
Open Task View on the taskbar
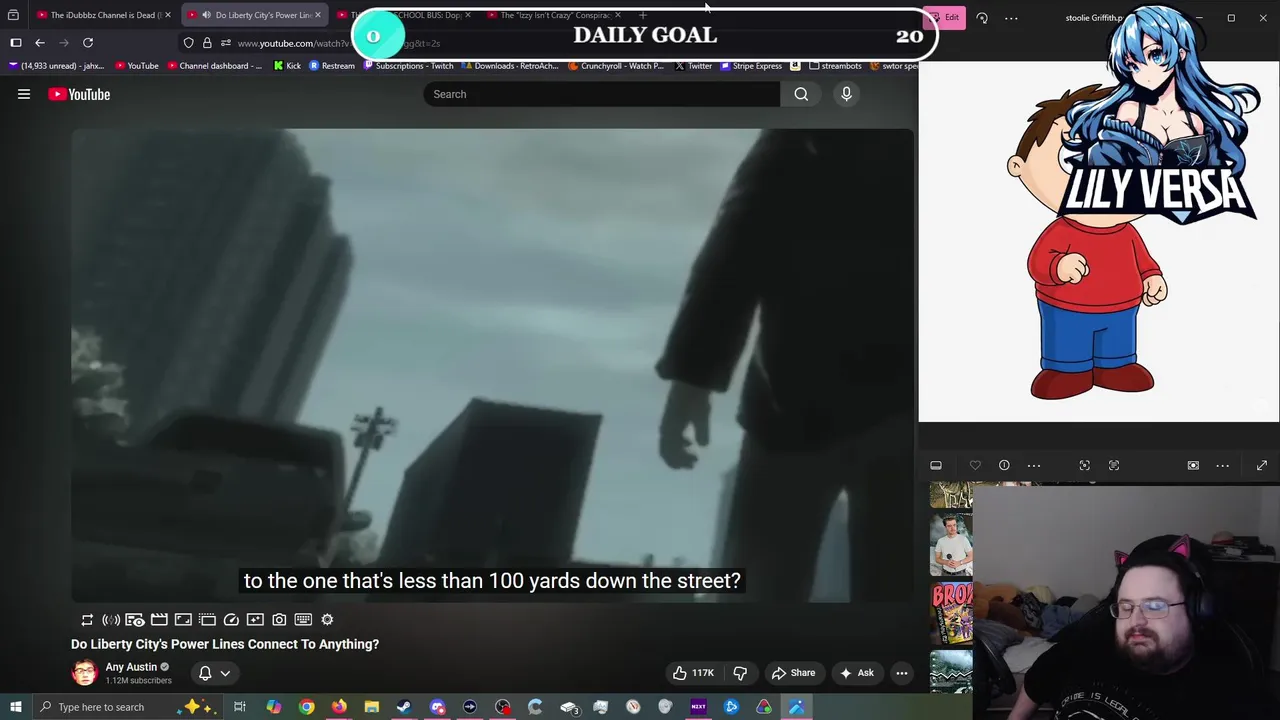240,707
